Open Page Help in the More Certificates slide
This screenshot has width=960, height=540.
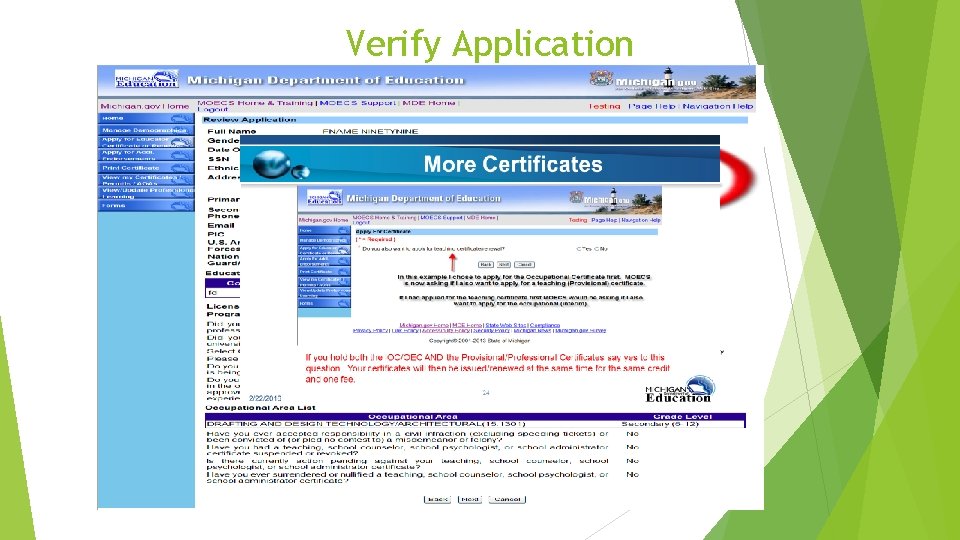coord(604,220)
